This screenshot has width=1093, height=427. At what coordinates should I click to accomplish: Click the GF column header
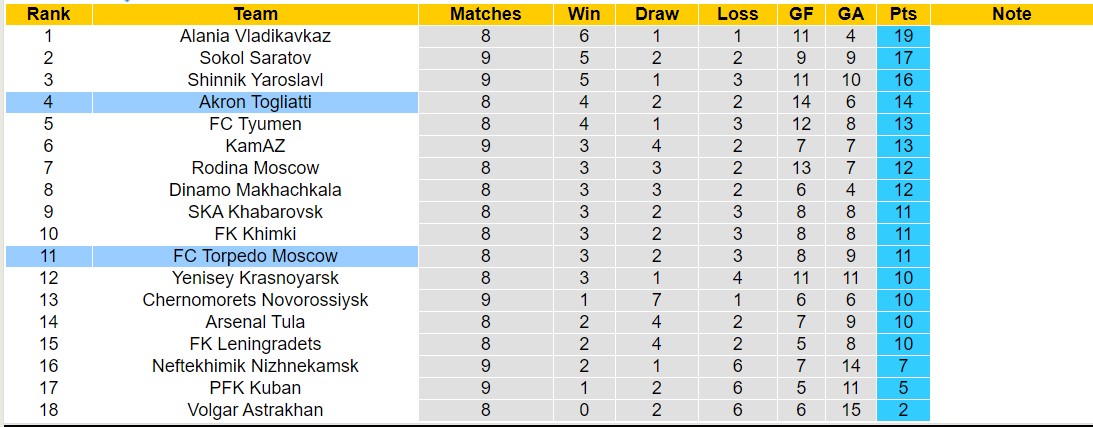tap(800, 14)
